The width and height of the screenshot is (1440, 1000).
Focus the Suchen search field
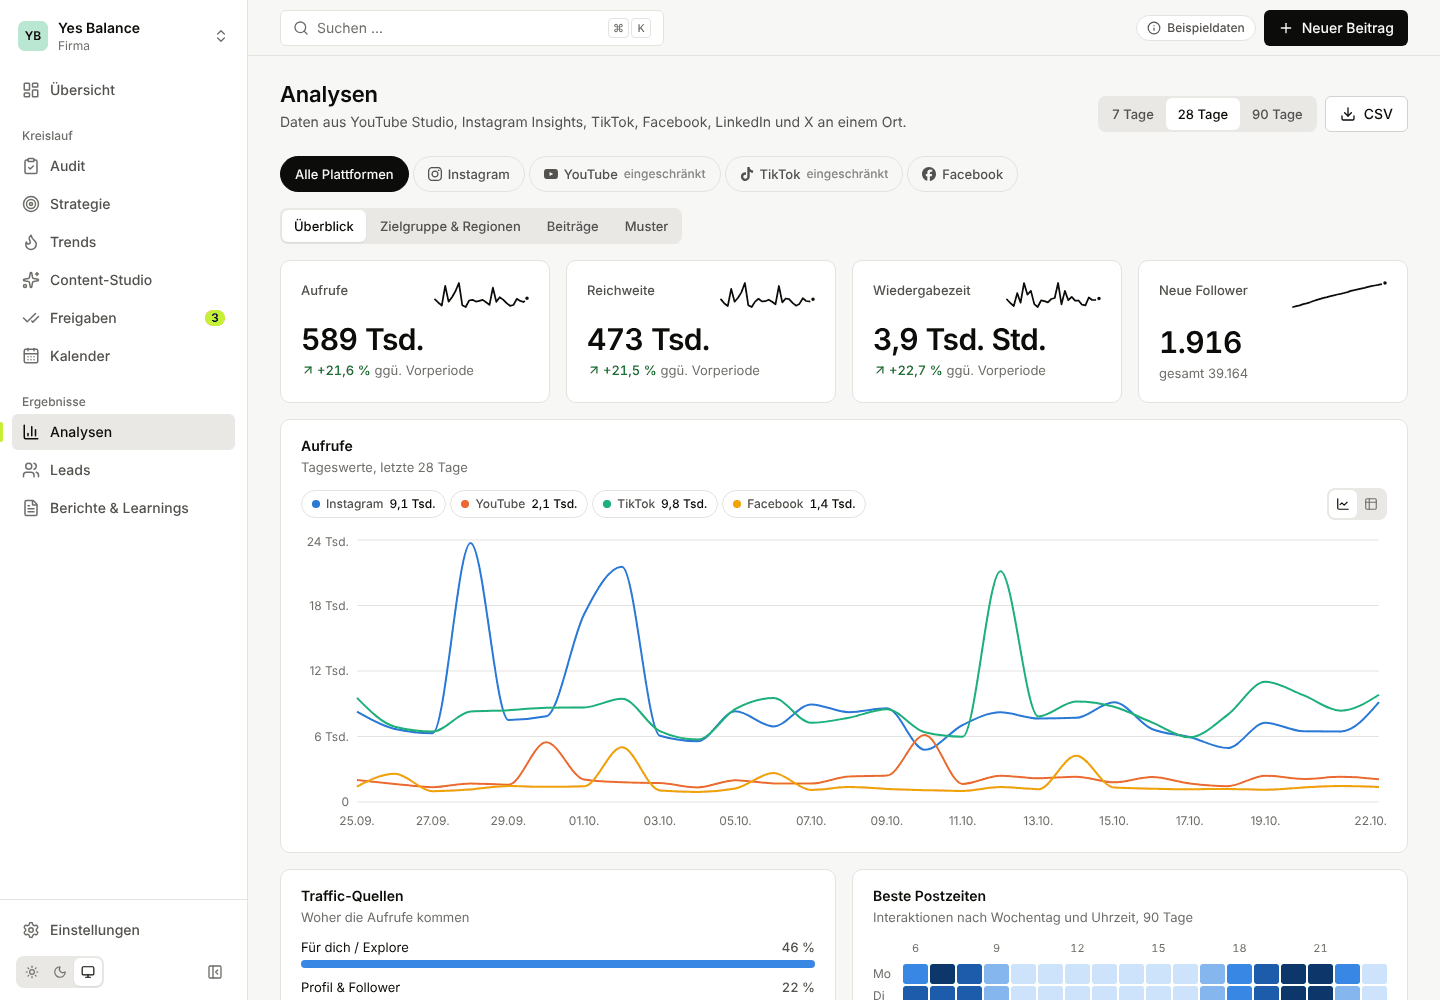(x=472, y=28)
